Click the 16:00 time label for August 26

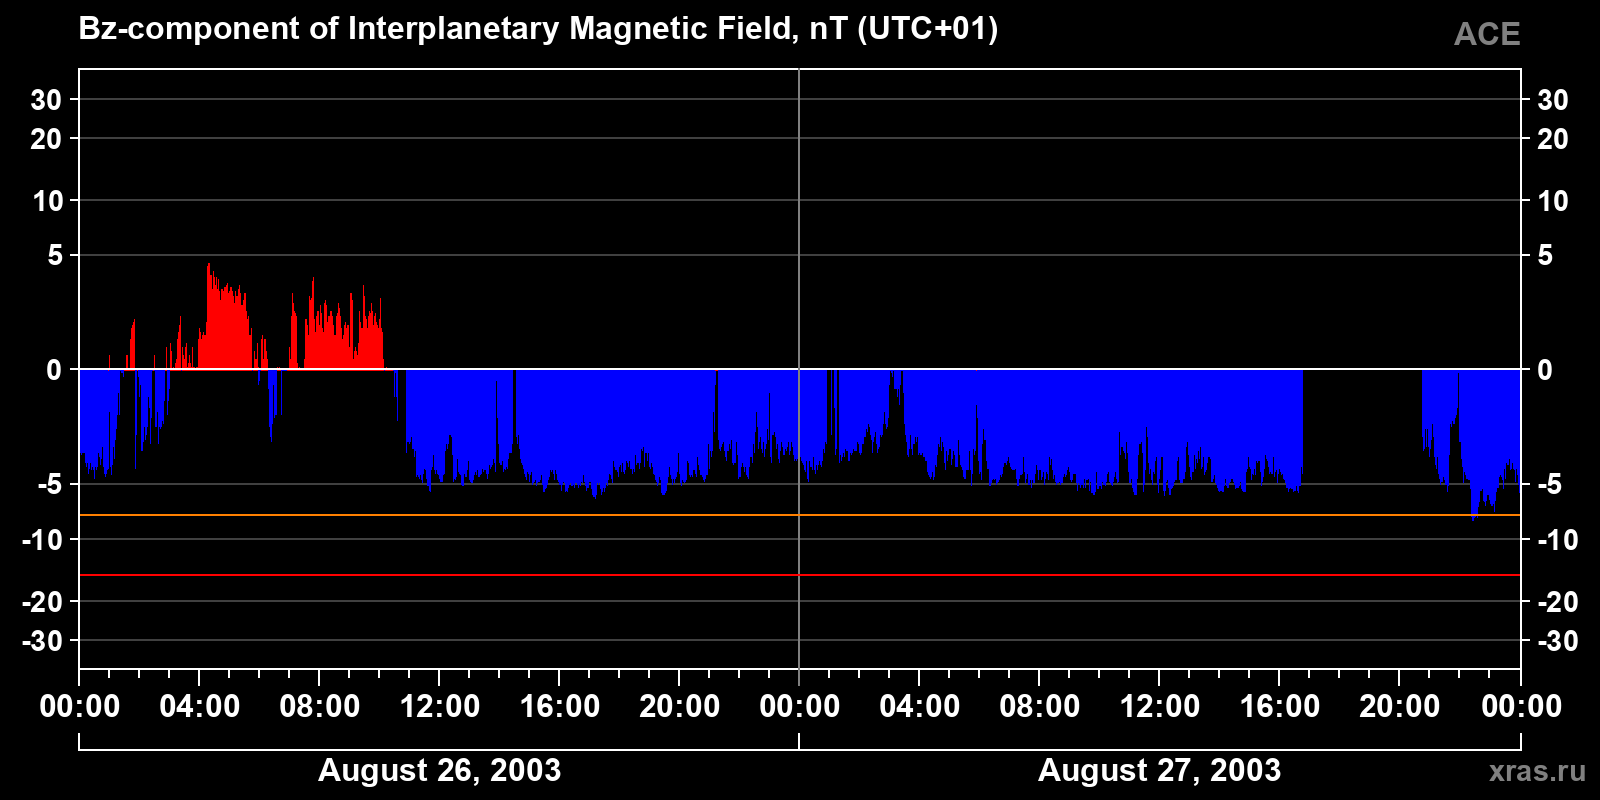coord(560,706)
